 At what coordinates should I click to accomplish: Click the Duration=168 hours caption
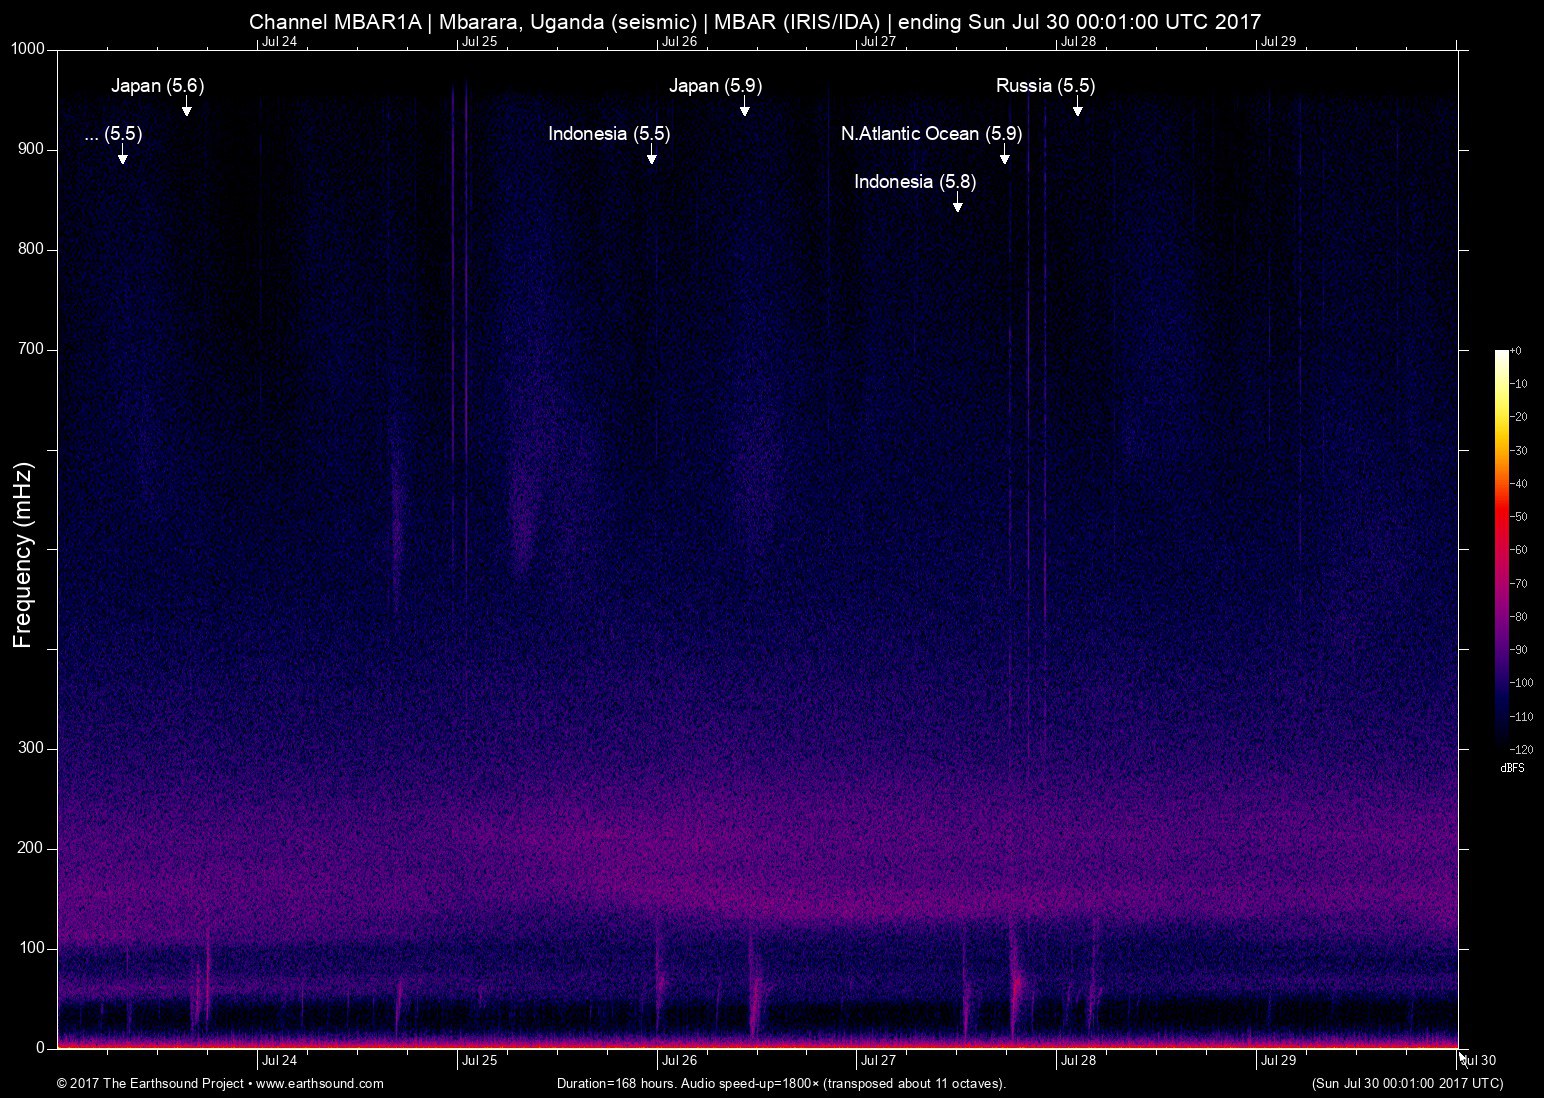coord(781,1083)
